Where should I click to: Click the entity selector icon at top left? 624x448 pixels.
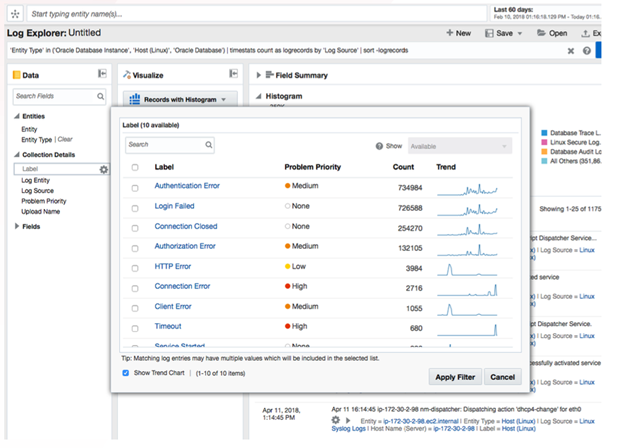12,15
